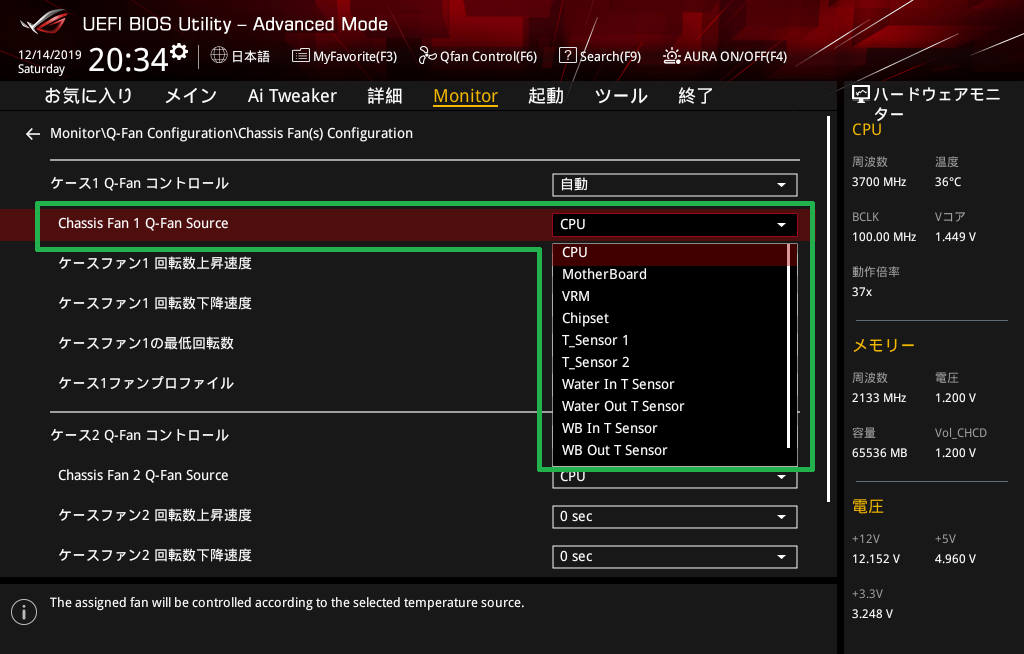
Task: Open Qfan Control(F6)
Action: coord(478,56)
